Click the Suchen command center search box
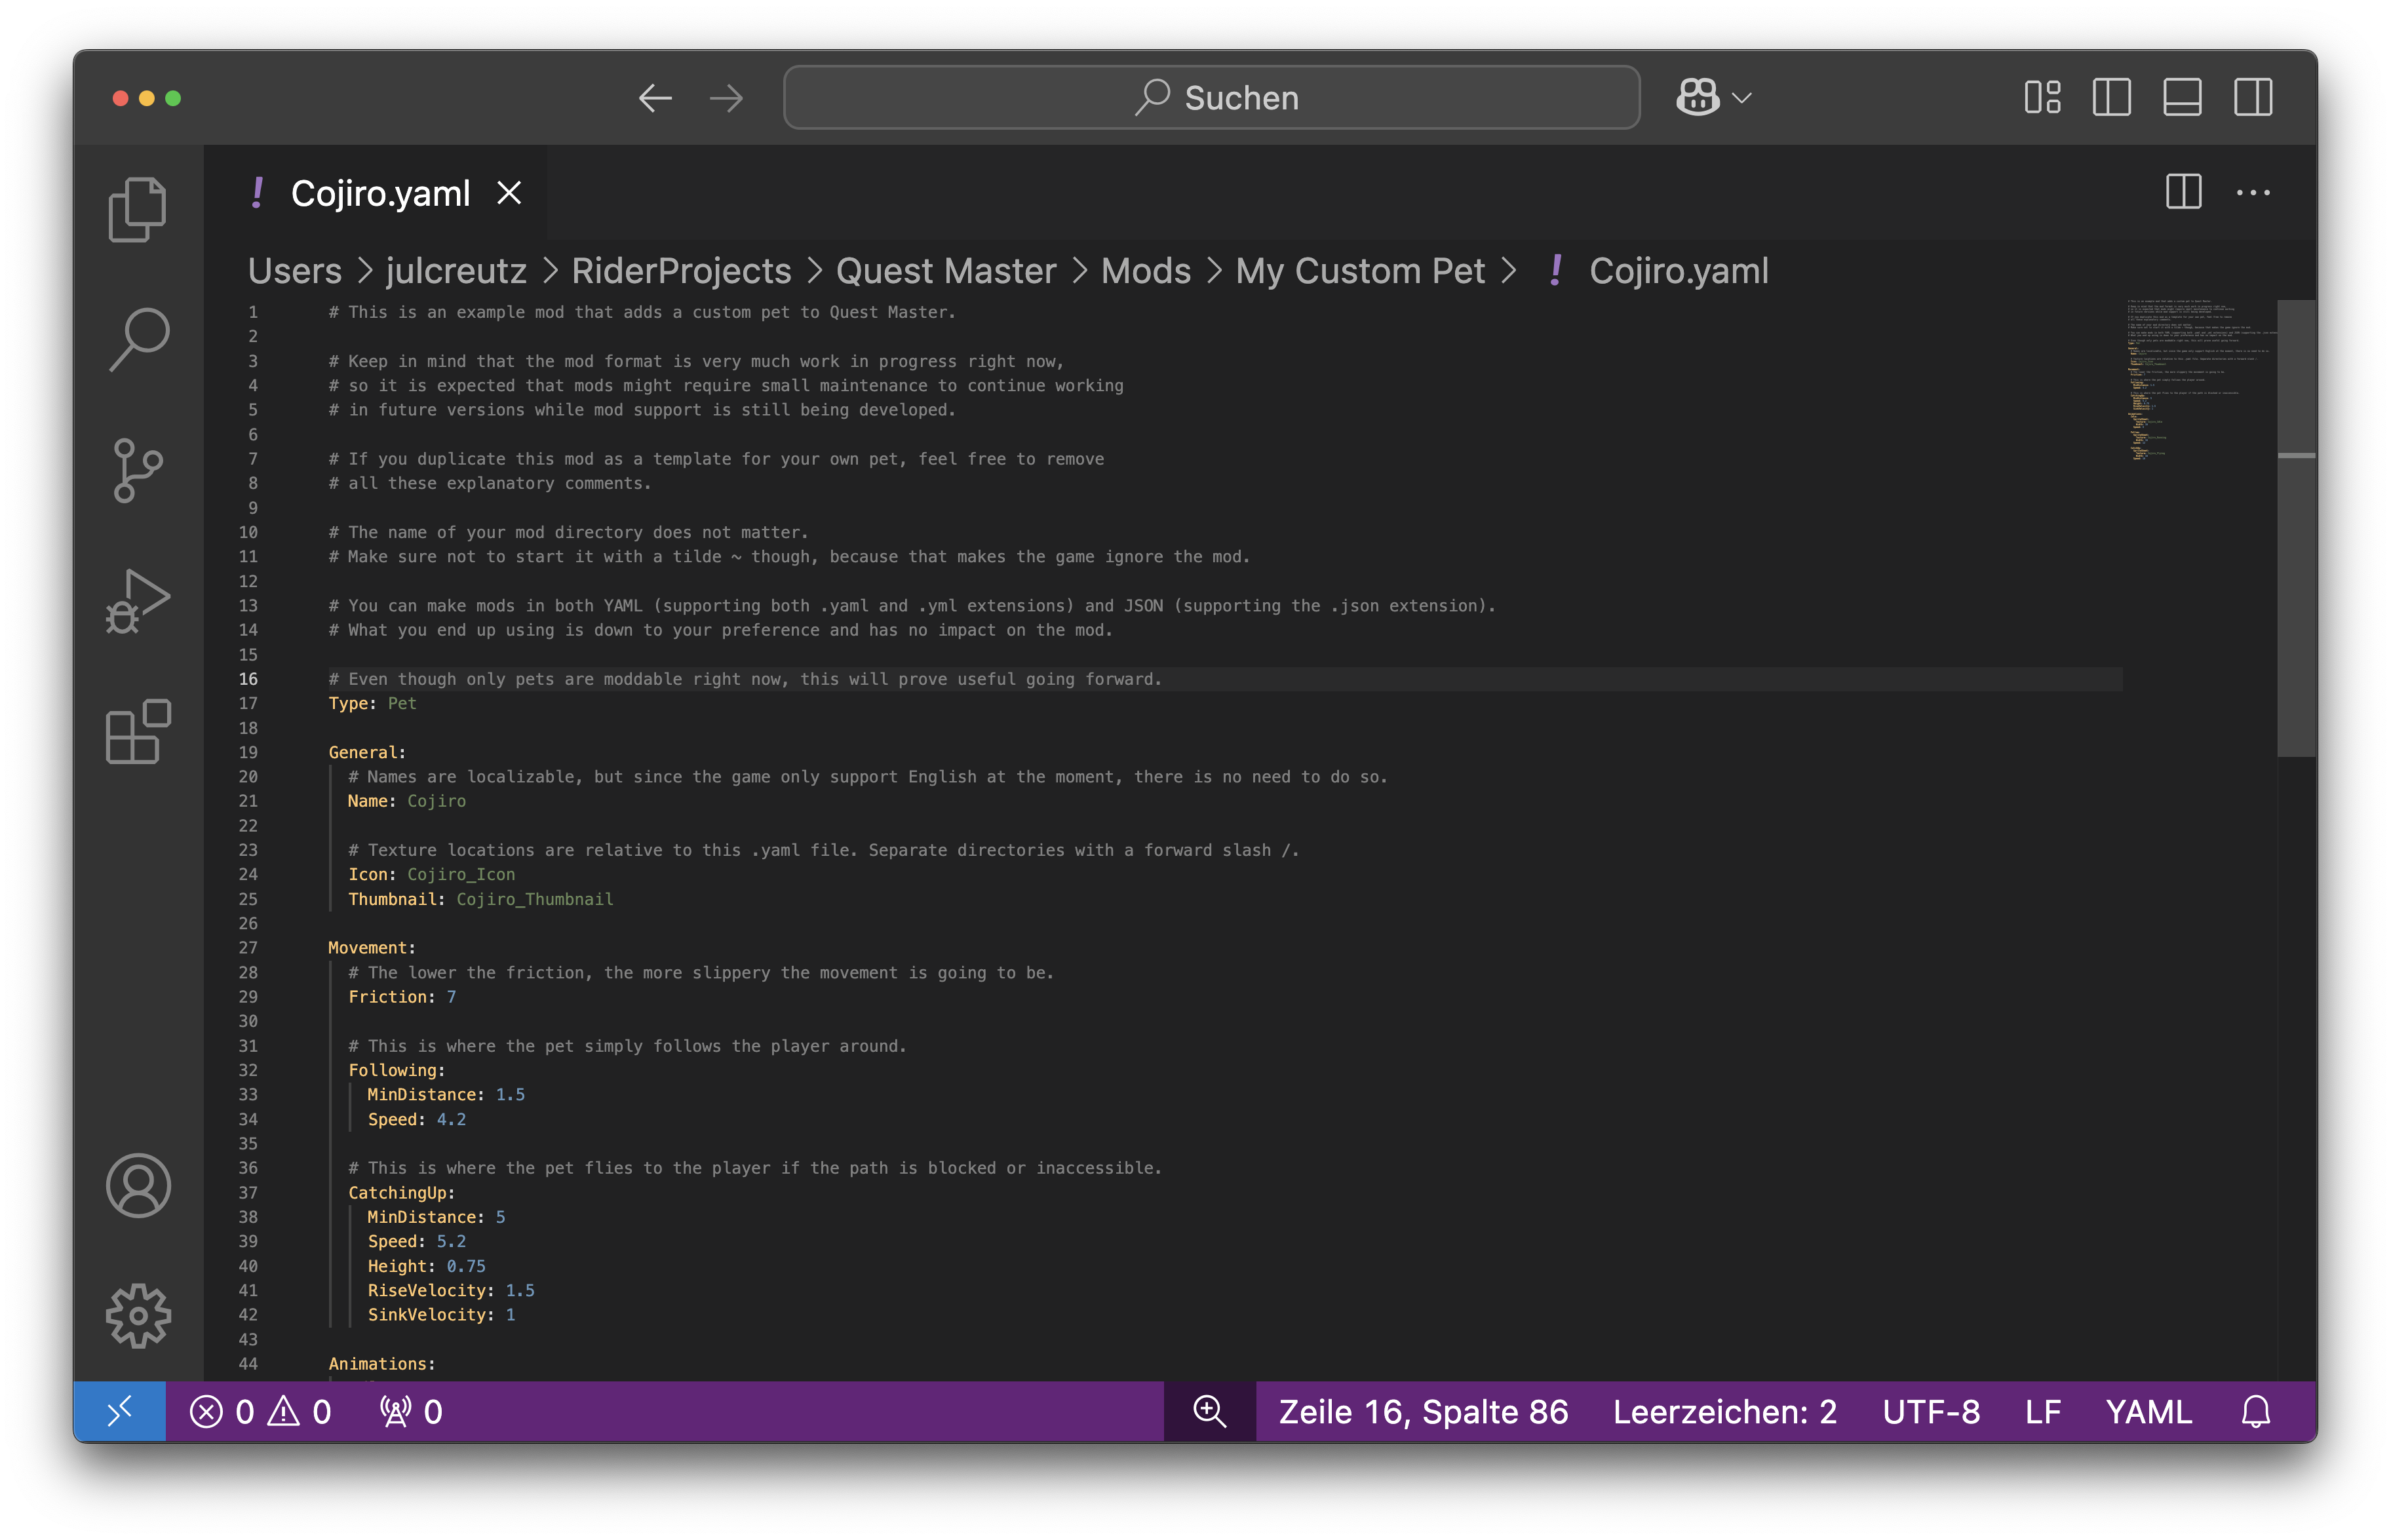The height and width of the screenshot is (1540, 2391). click(1212, 98)
